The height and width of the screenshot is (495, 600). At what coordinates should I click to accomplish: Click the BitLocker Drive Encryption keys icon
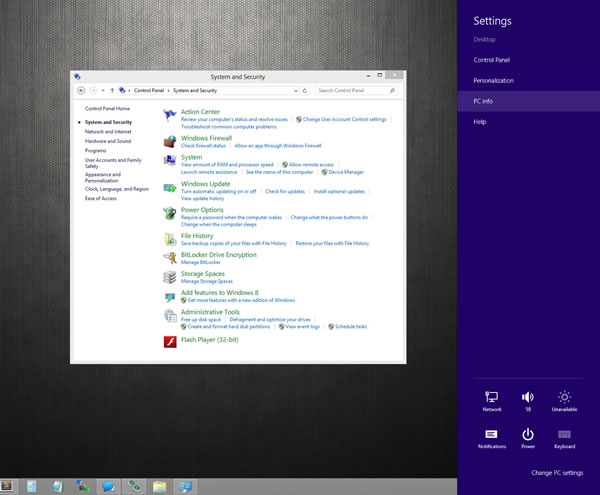click(170, 258)
